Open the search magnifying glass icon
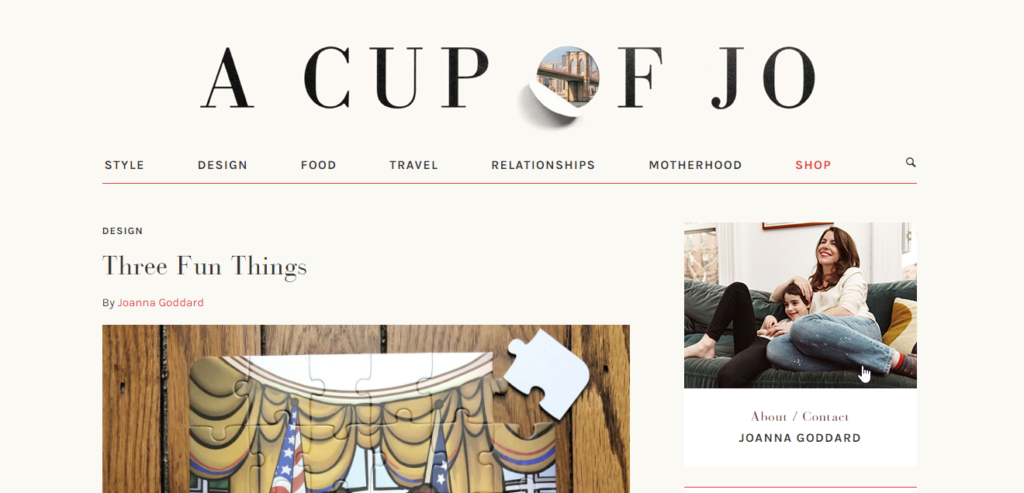This screenshot has width=1024, height=493. click(x=910, y=163)
